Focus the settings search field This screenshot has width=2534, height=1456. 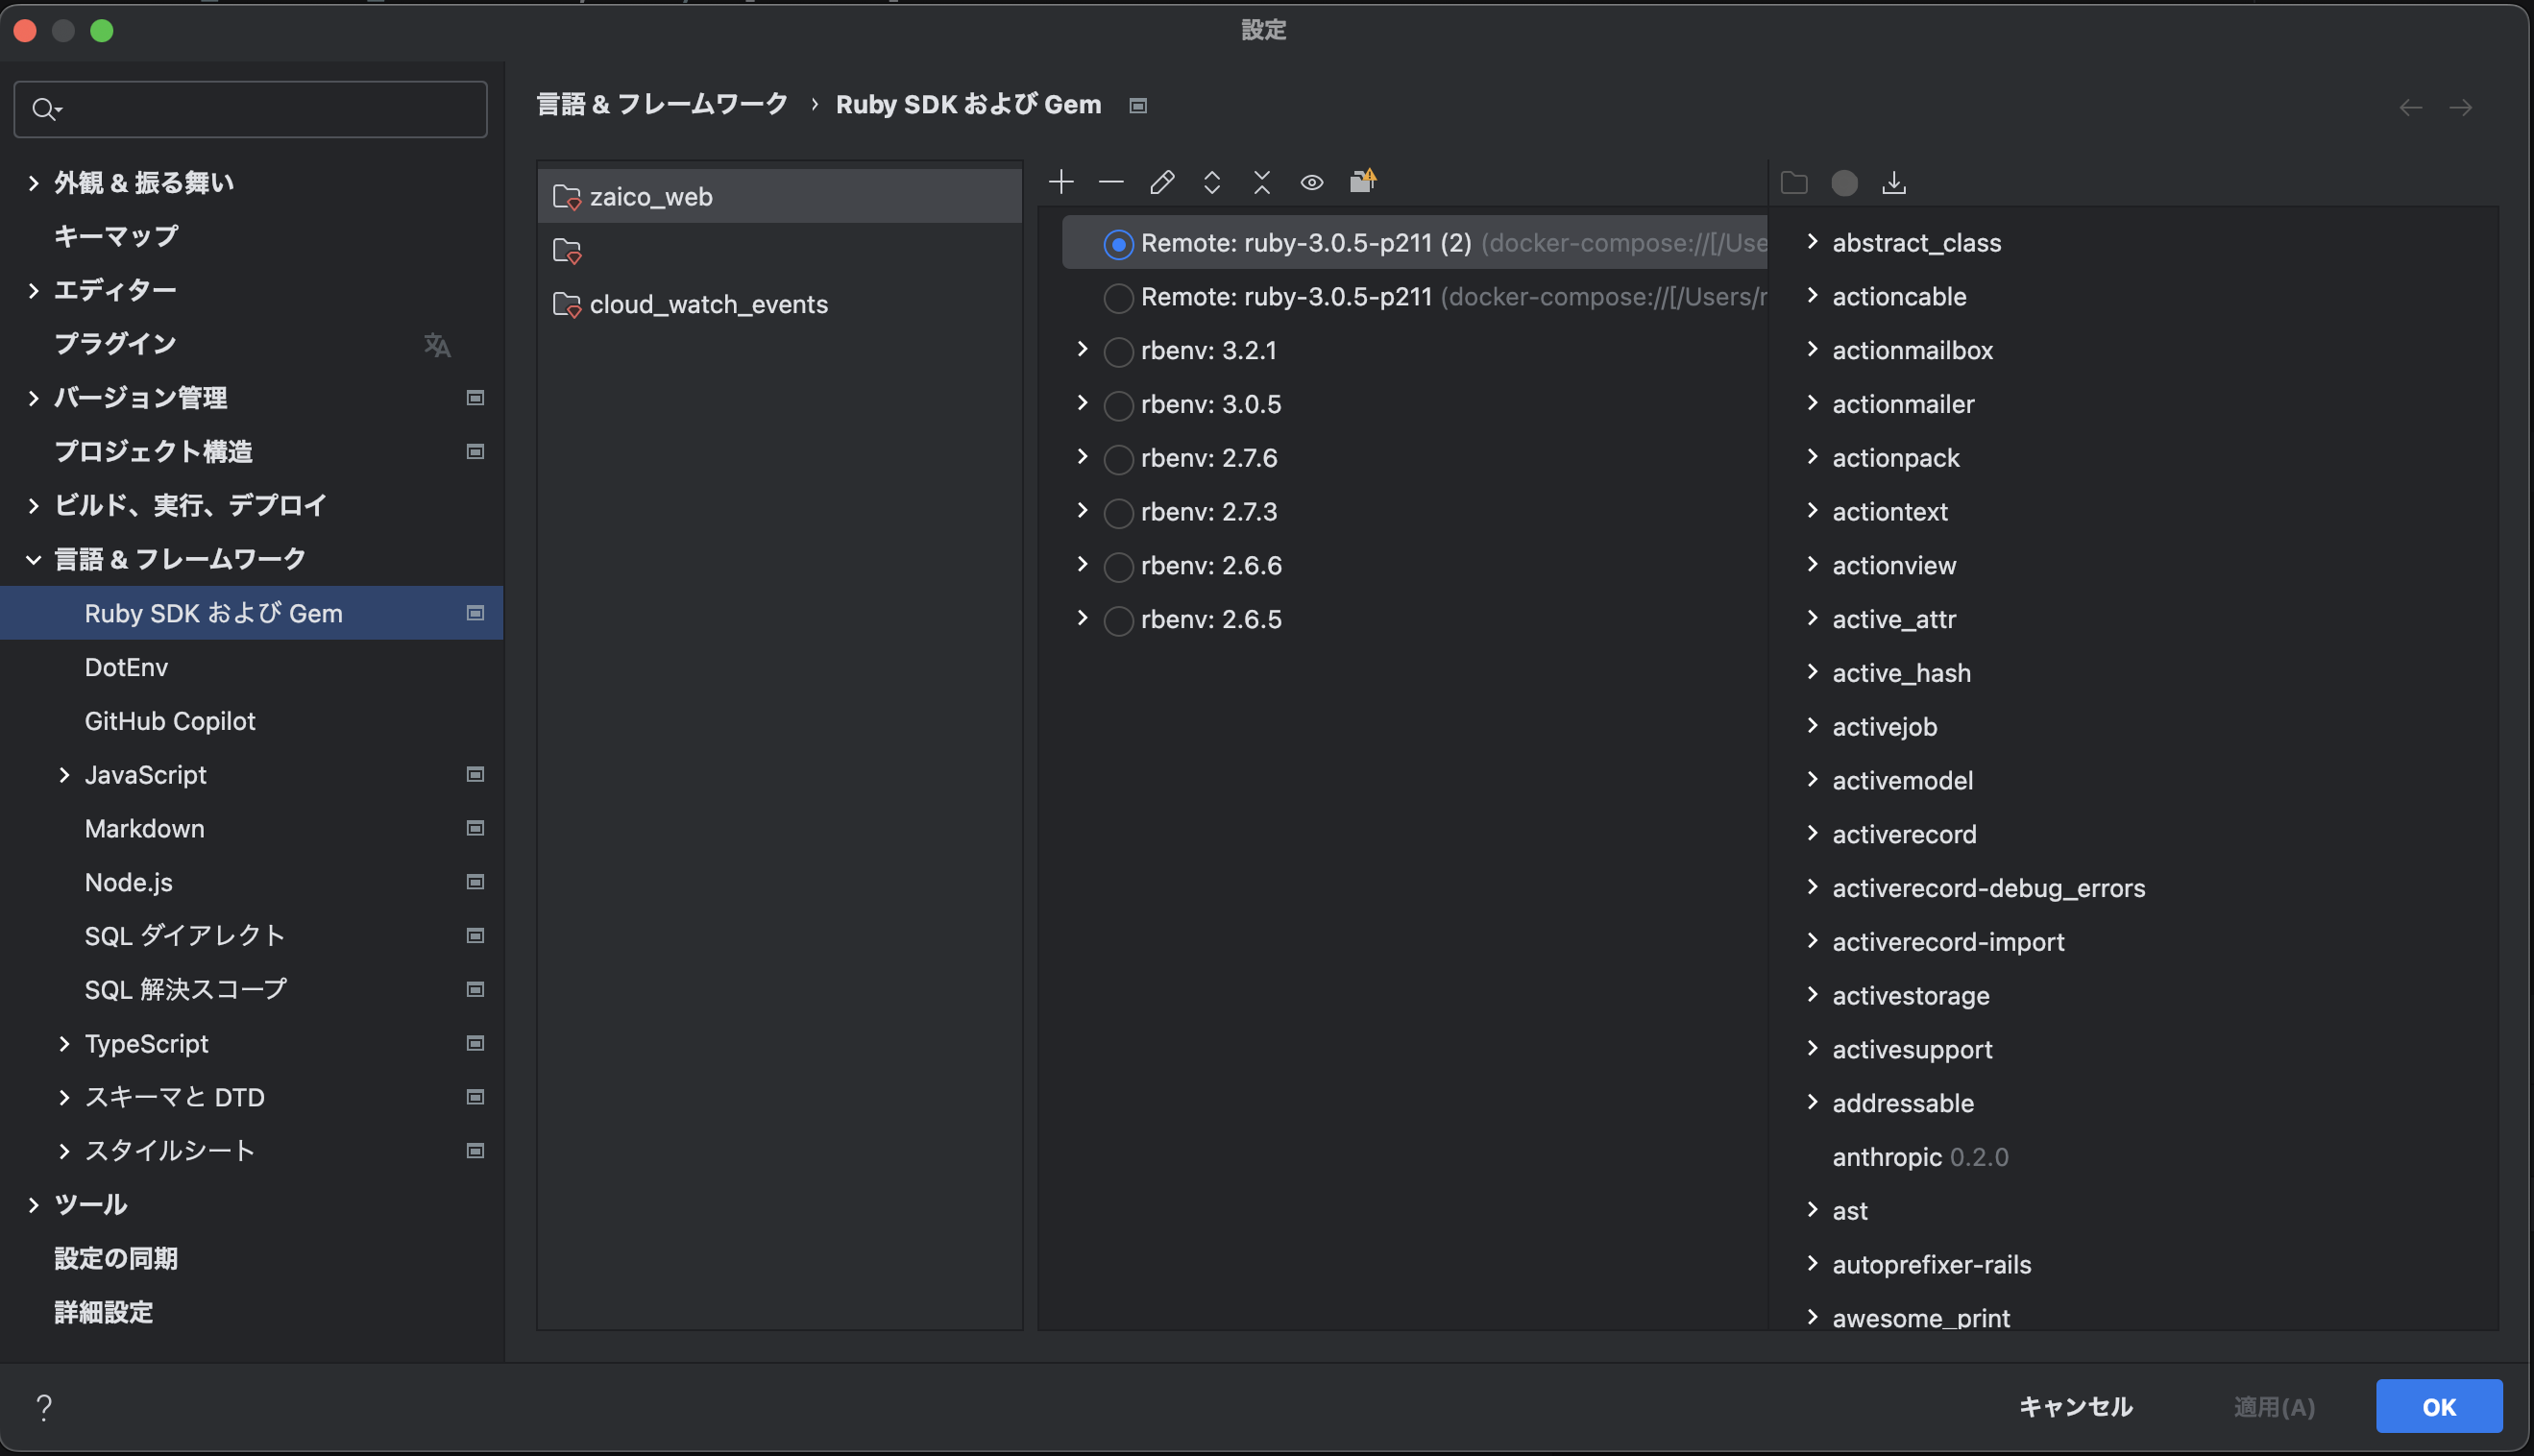pyautogui.click(x=251, y=109)
